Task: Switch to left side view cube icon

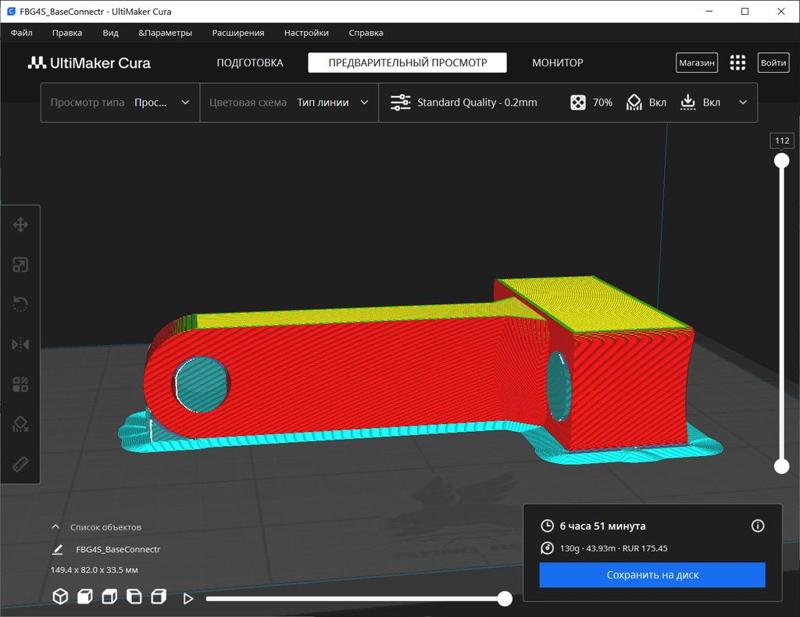Action: point(134,597)
